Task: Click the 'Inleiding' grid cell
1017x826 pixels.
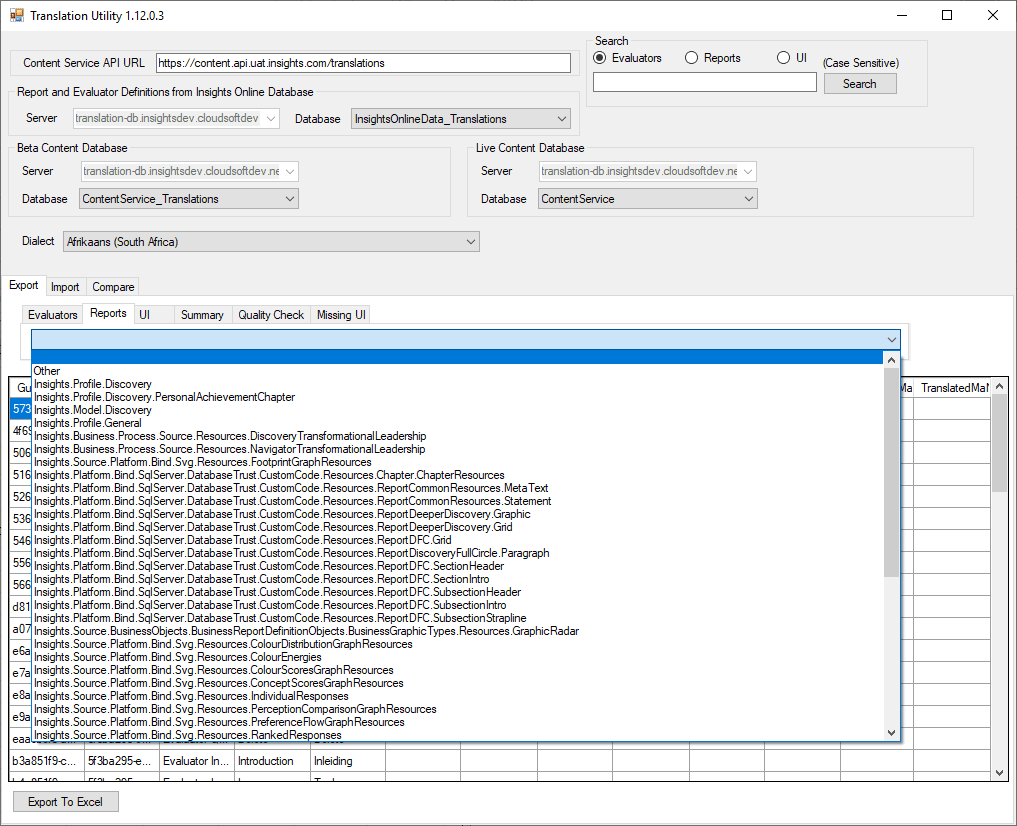Action: coord(348,761)
